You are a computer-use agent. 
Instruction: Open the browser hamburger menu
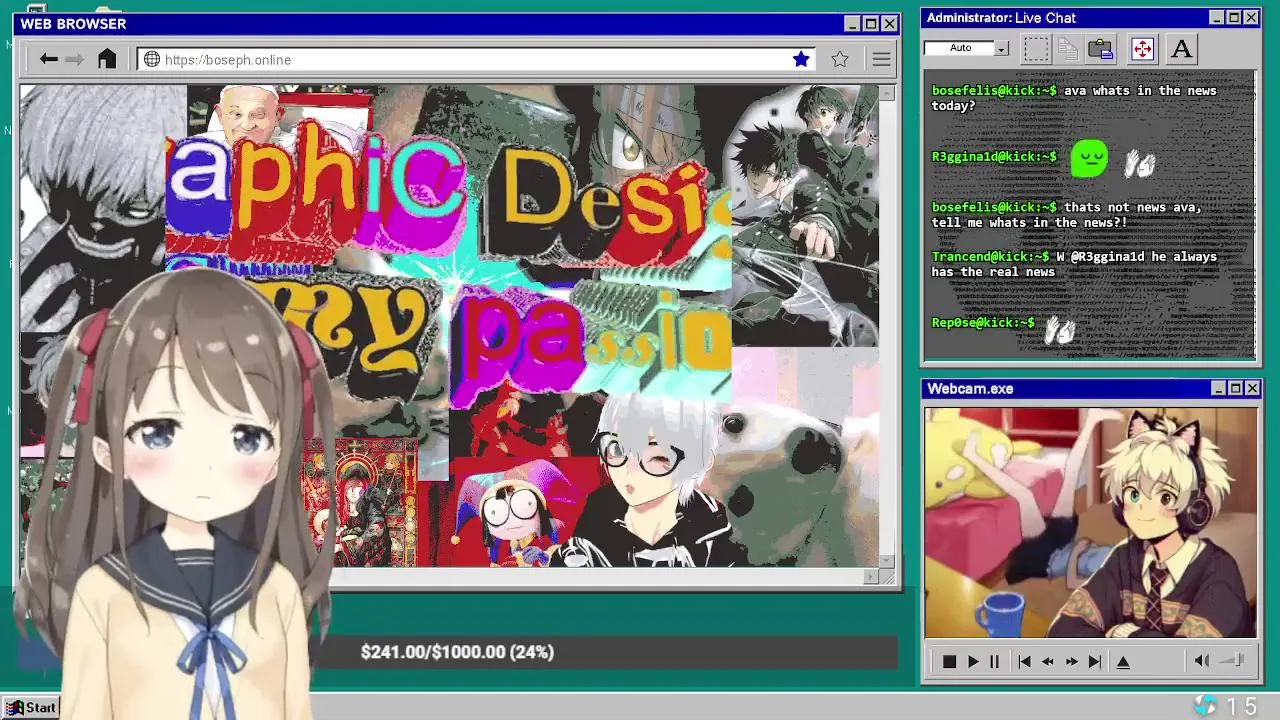(881, 60)
